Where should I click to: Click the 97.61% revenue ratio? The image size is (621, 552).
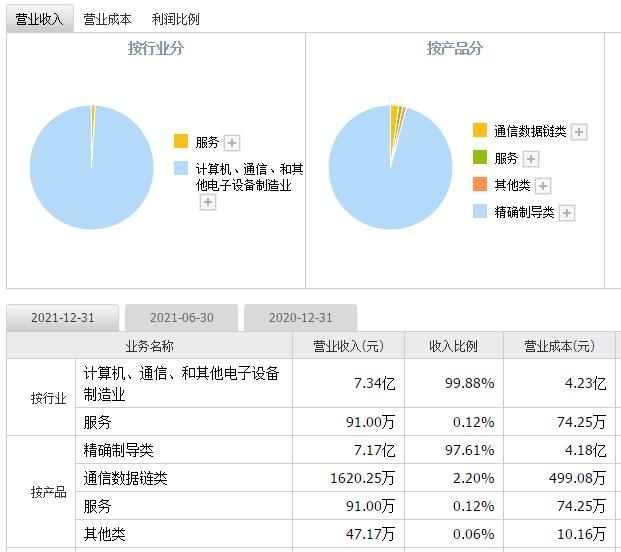click(x=470, y=450)
